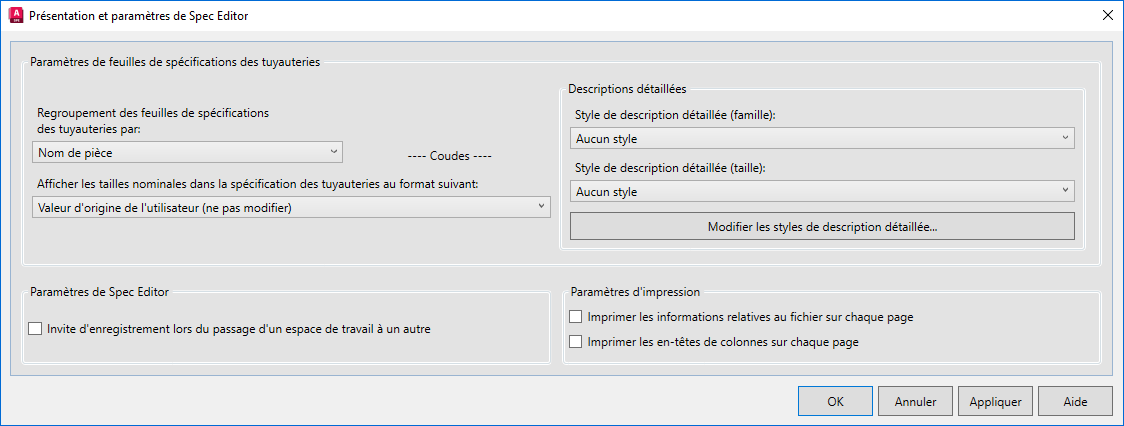This screenshot has width=1124, height=426.
Task: Toggle 'Imprimer les en-têtes de colonnes' checkbox
Action: coord(575,342)
